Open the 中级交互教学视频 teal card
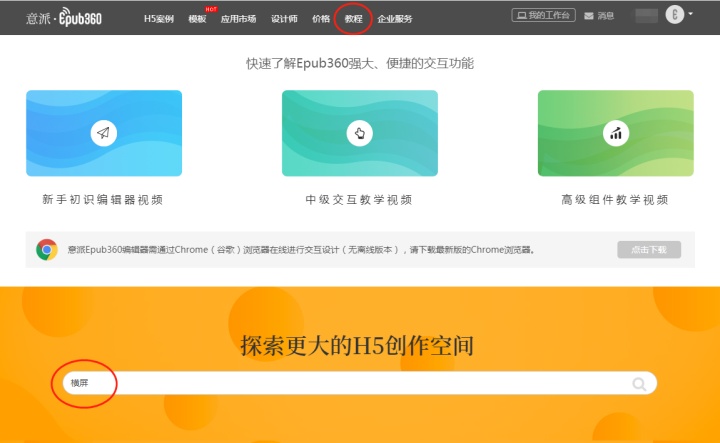The height and width of the screenshot is (443, 720). pos(360,133)
